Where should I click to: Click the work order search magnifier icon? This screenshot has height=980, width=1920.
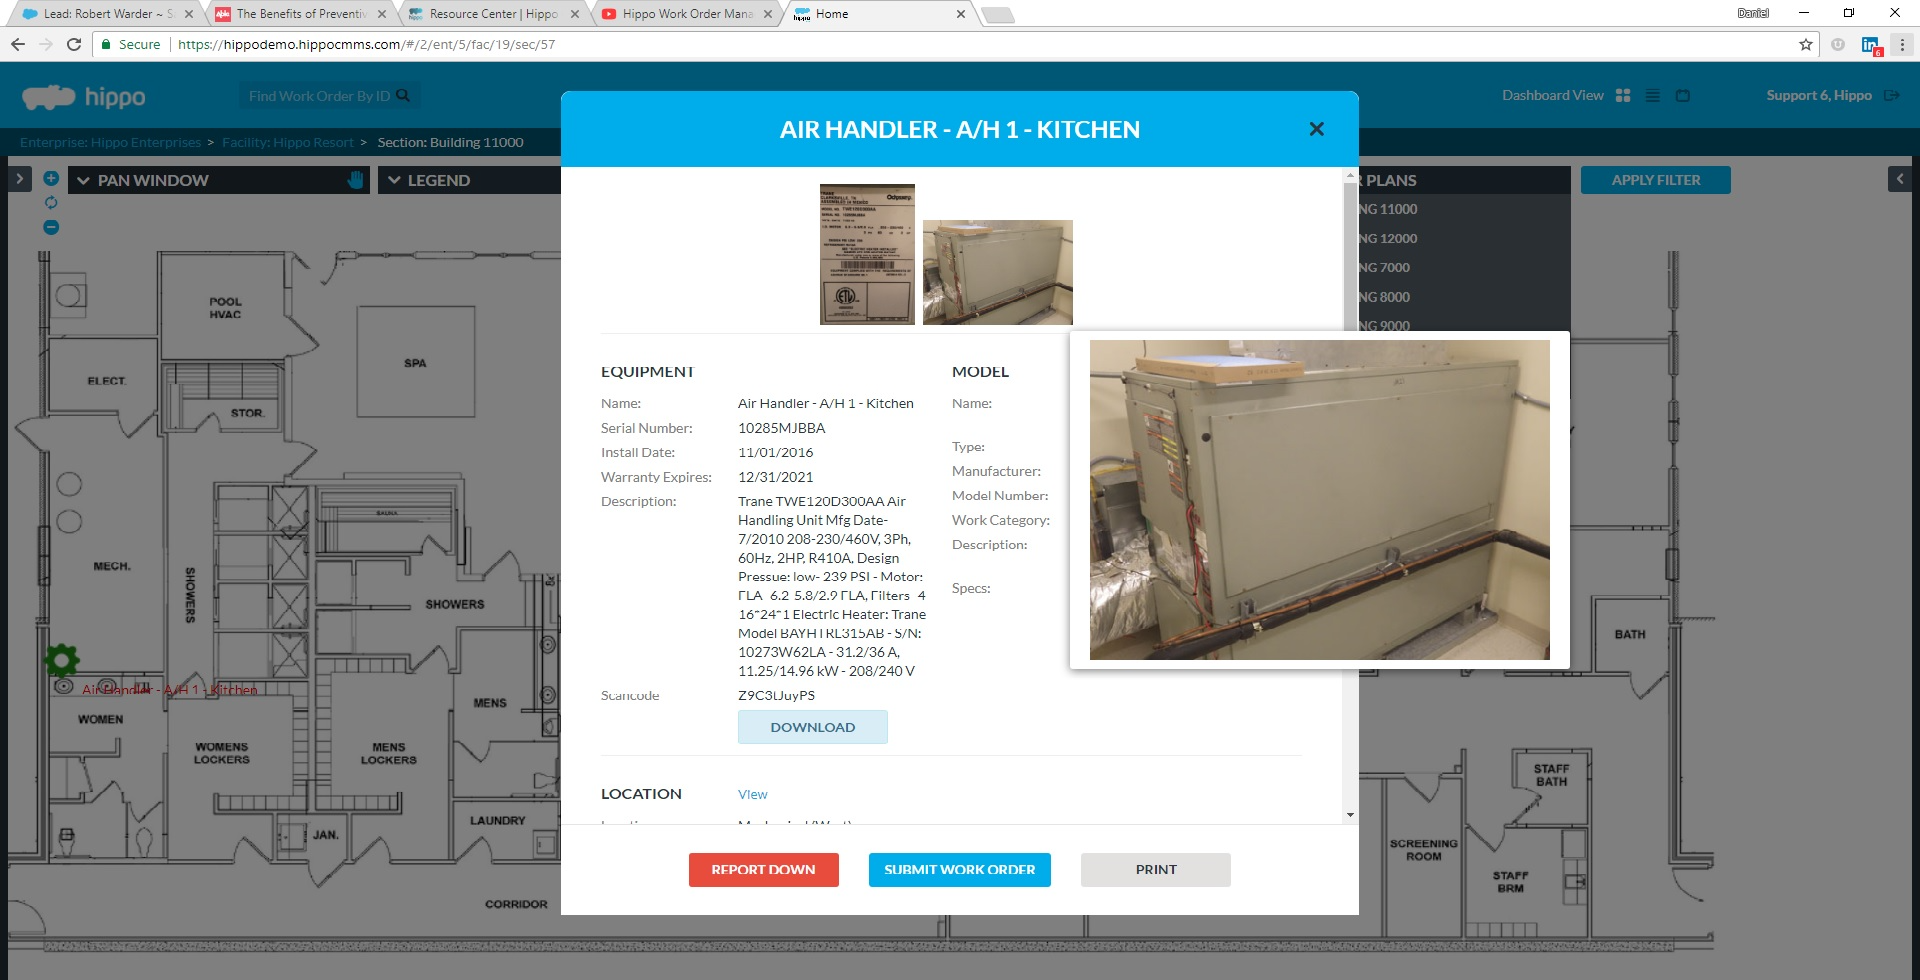click(403, 96)
